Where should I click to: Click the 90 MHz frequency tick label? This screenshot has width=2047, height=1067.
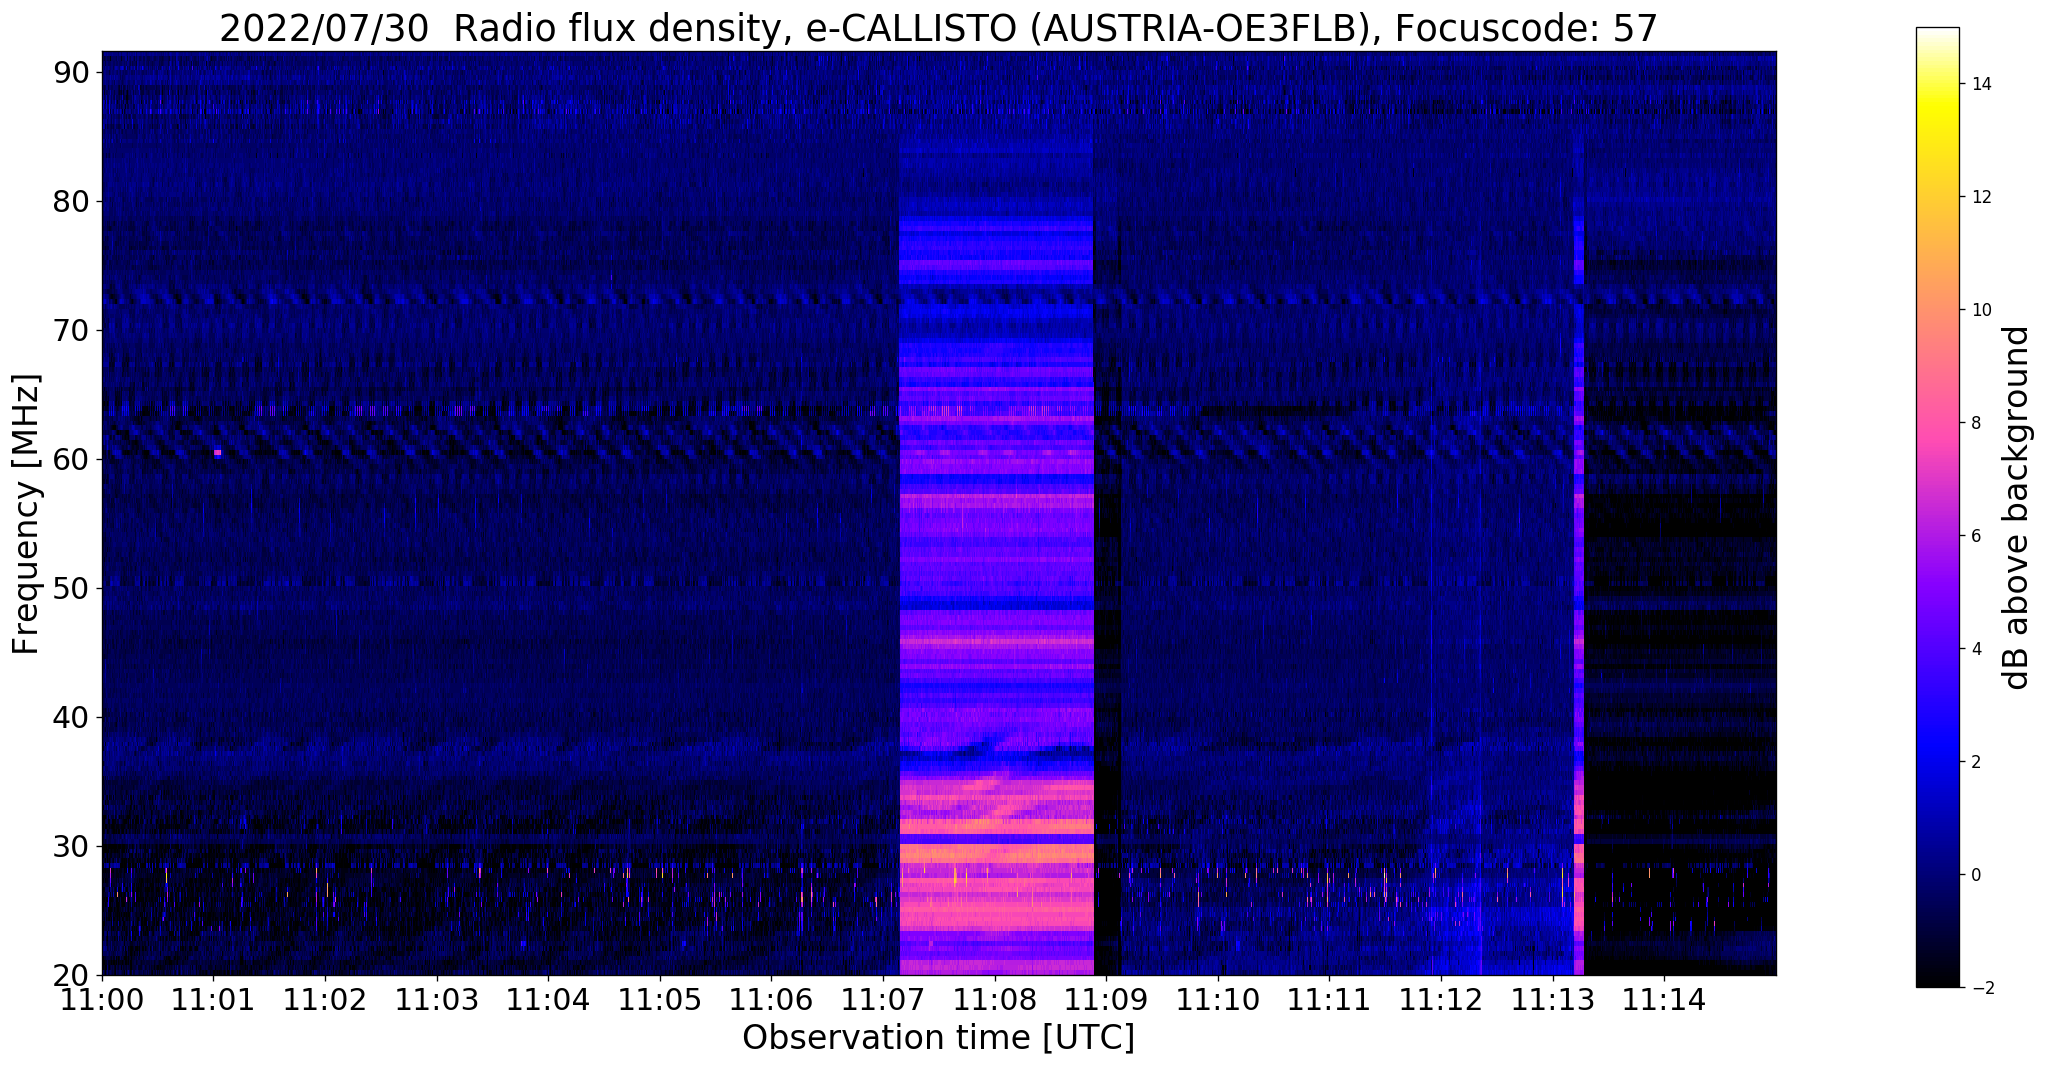71,72
